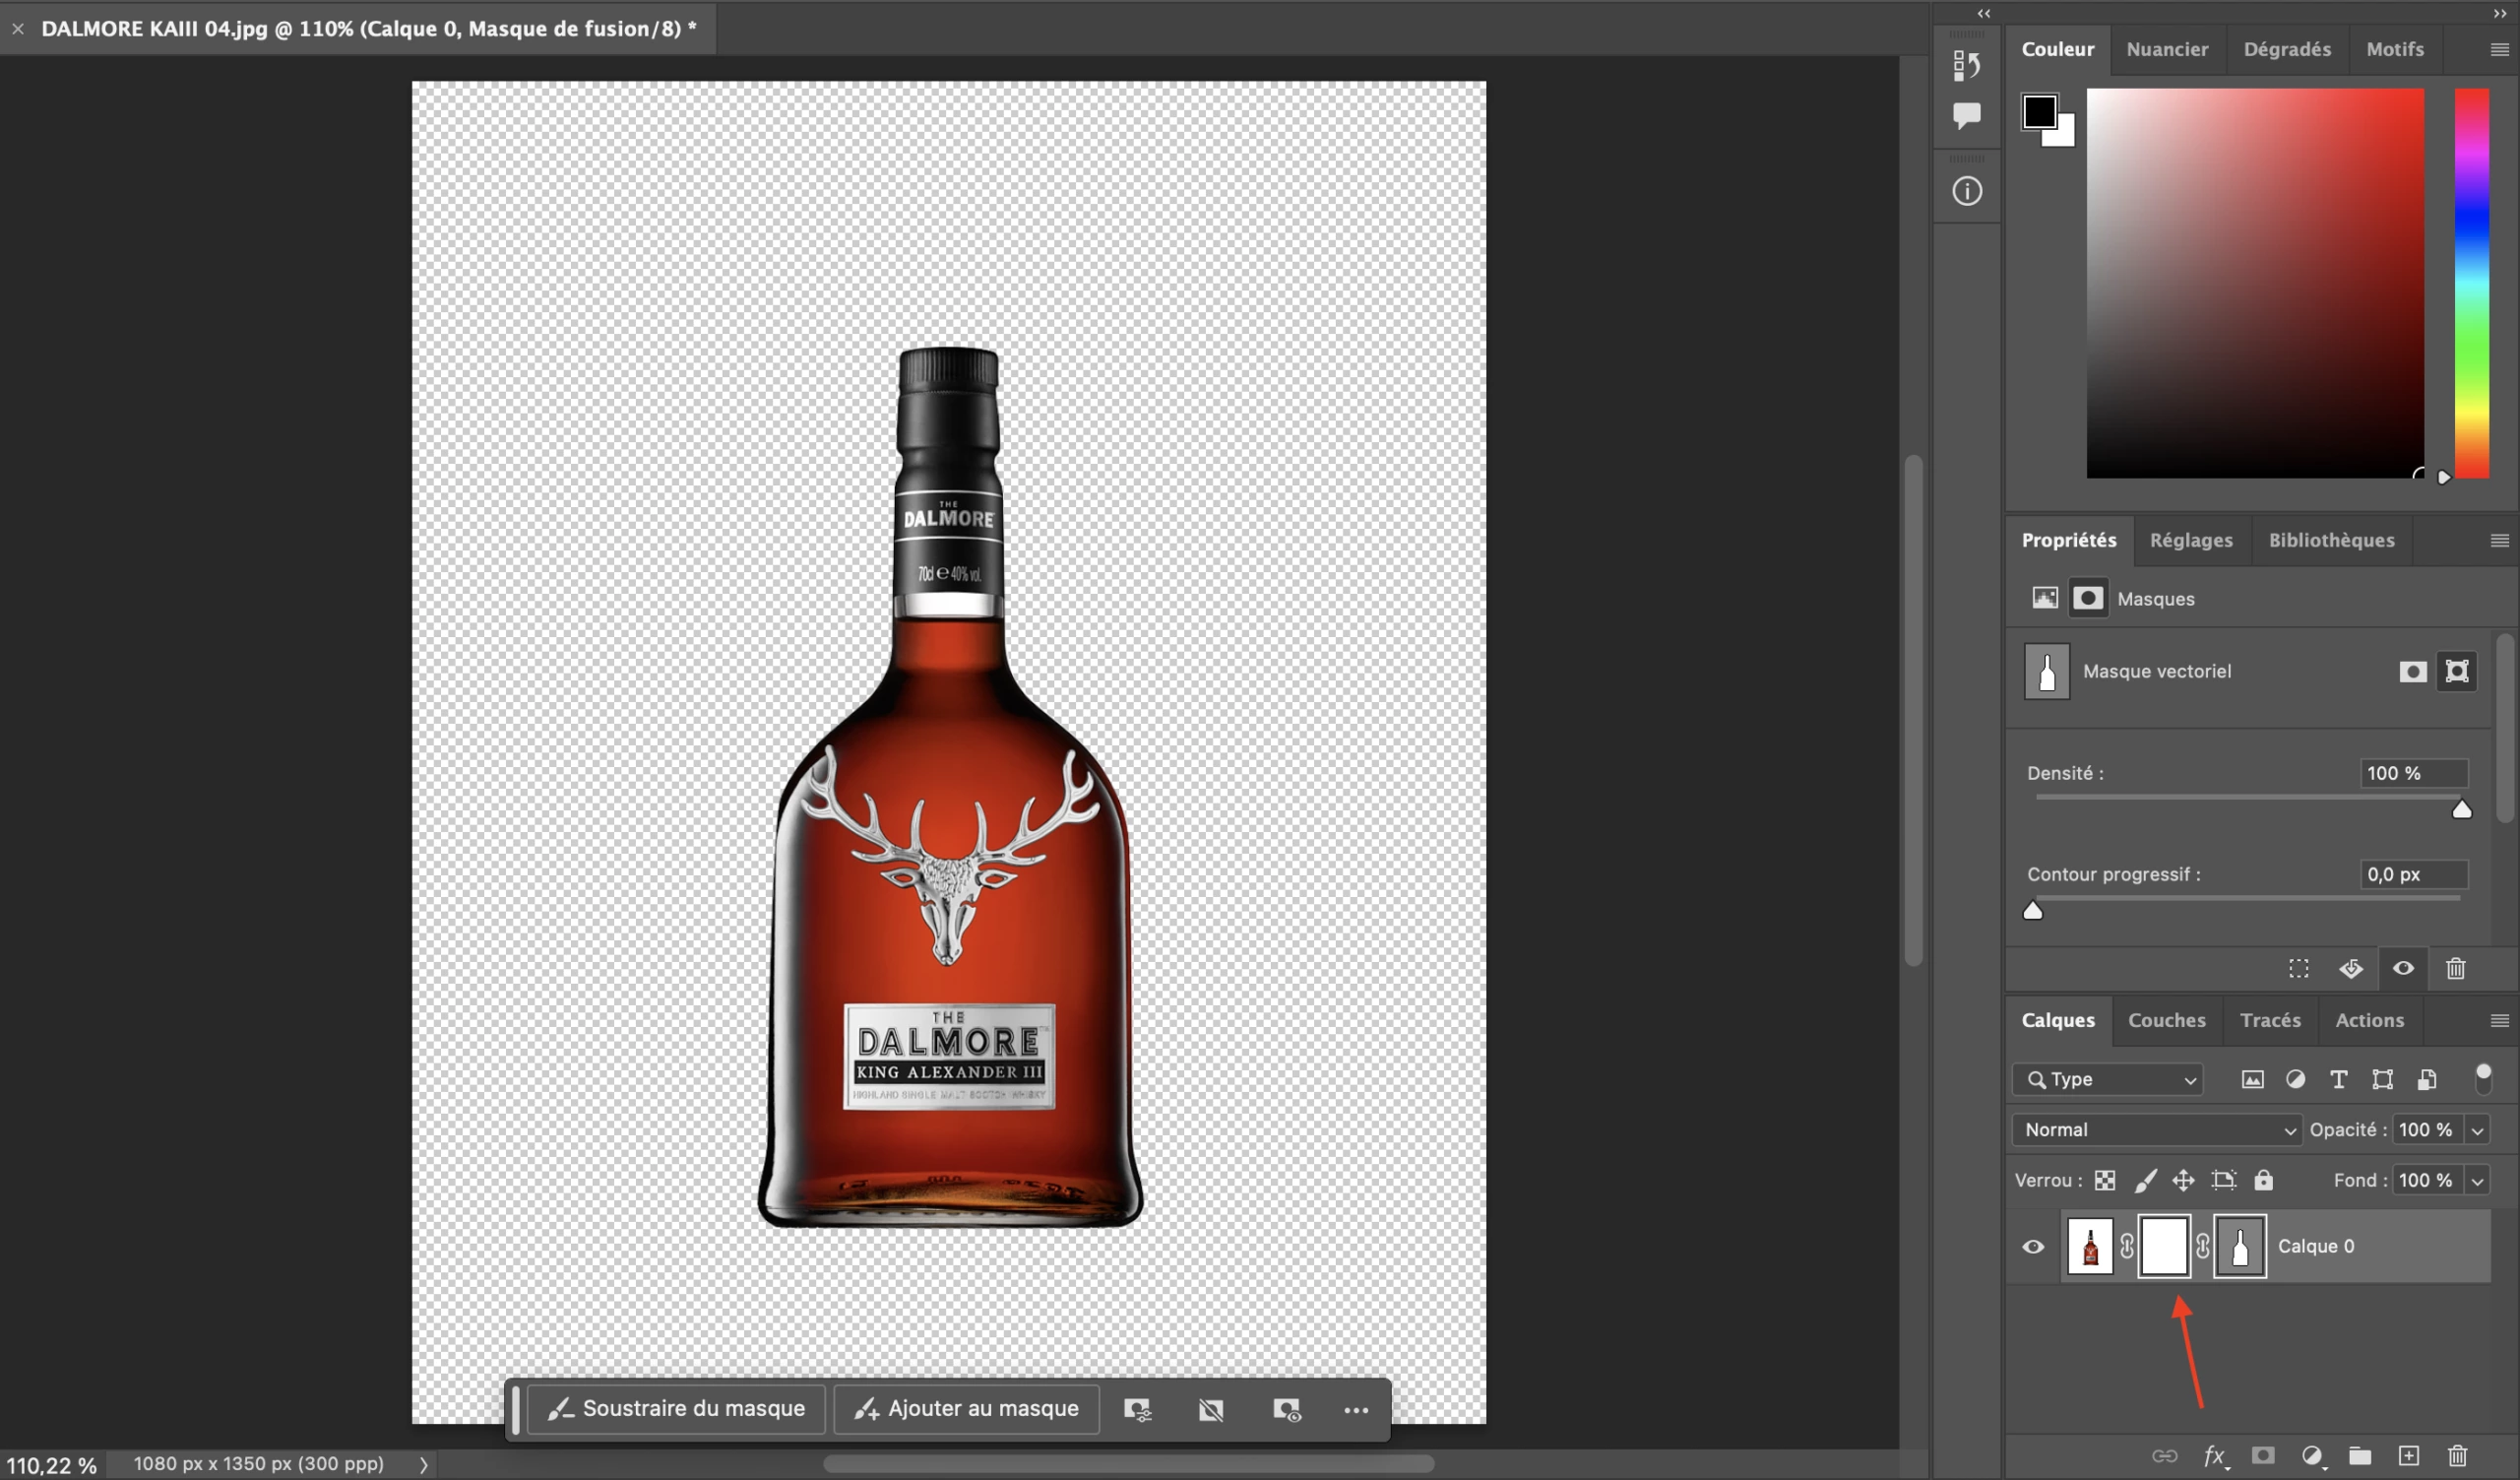Open the Réglages tab
Image resolution: width=2520 pixels, height=1480 pixels.
point(2191,540)
